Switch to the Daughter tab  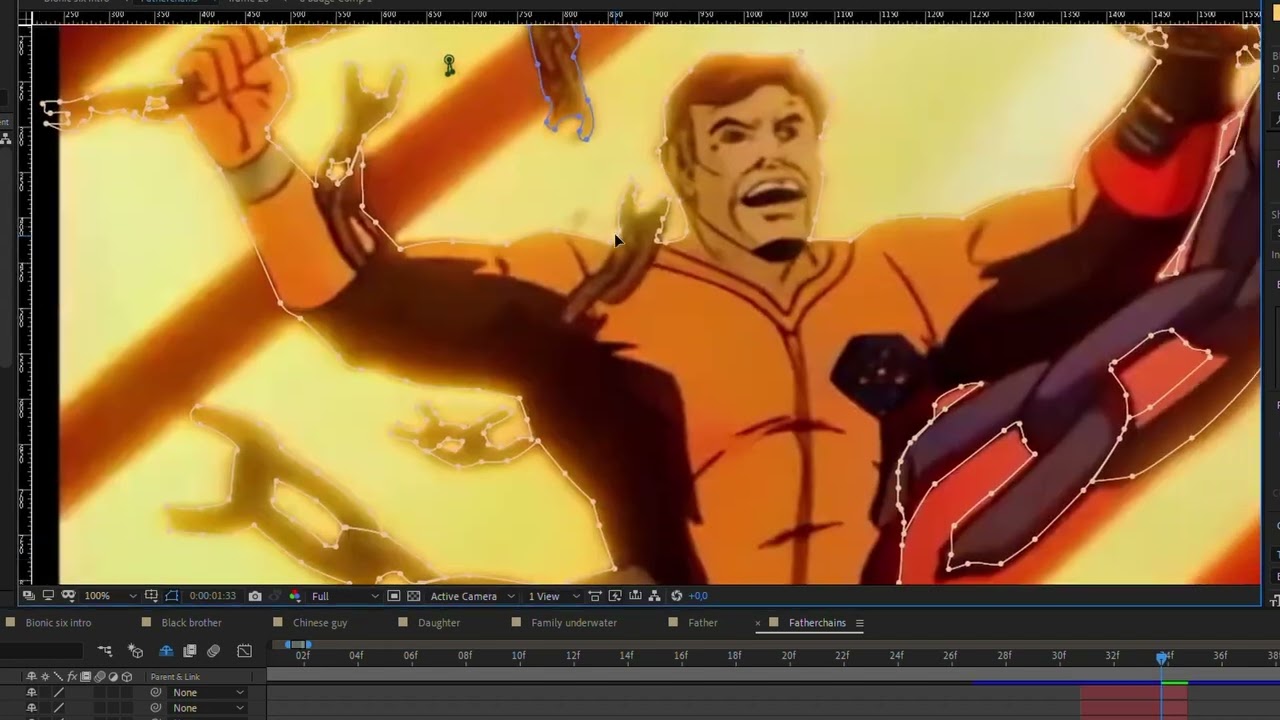tap(439, 623)
